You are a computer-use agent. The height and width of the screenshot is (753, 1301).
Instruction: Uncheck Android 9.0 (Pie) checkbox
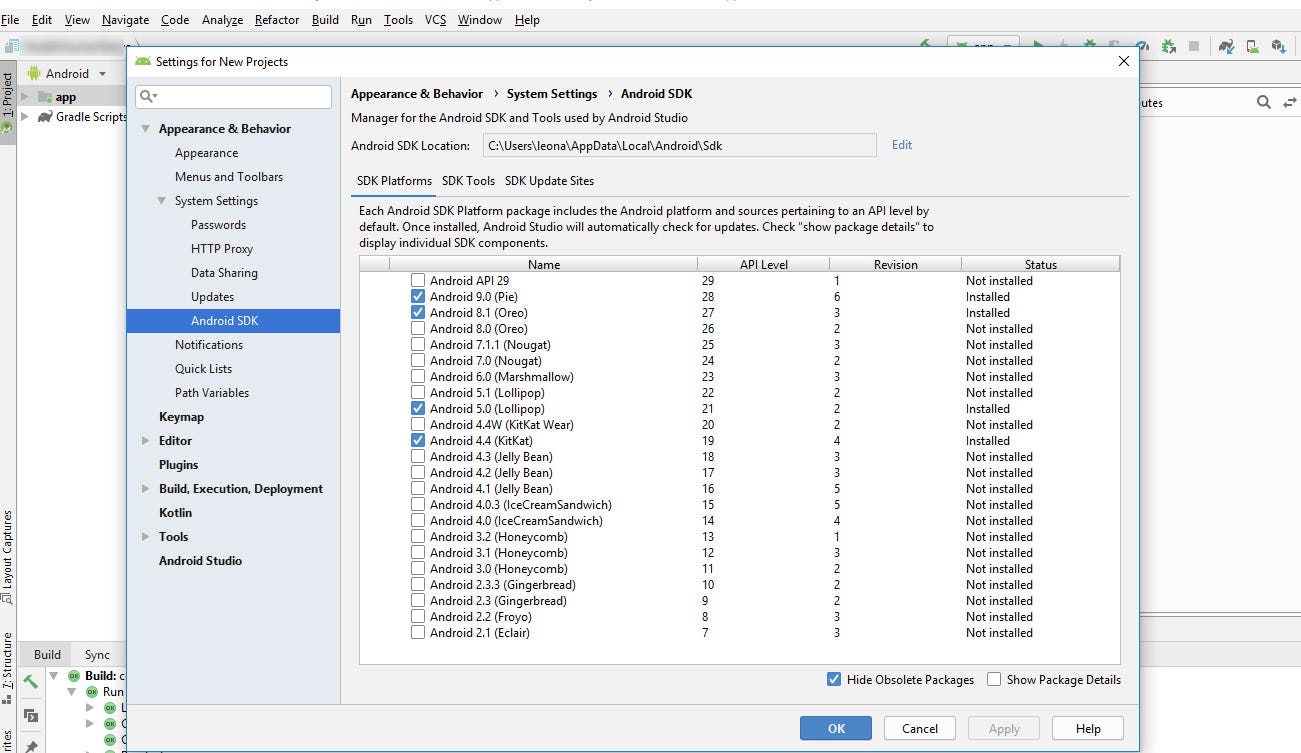click(x=418, y=297)
